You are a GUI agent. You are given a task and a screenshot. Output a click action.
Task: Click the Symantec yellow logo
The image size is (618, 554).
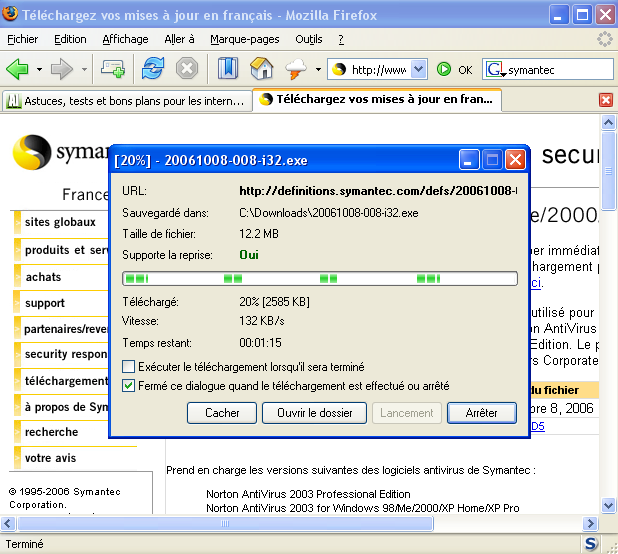(x=32, y=152)
